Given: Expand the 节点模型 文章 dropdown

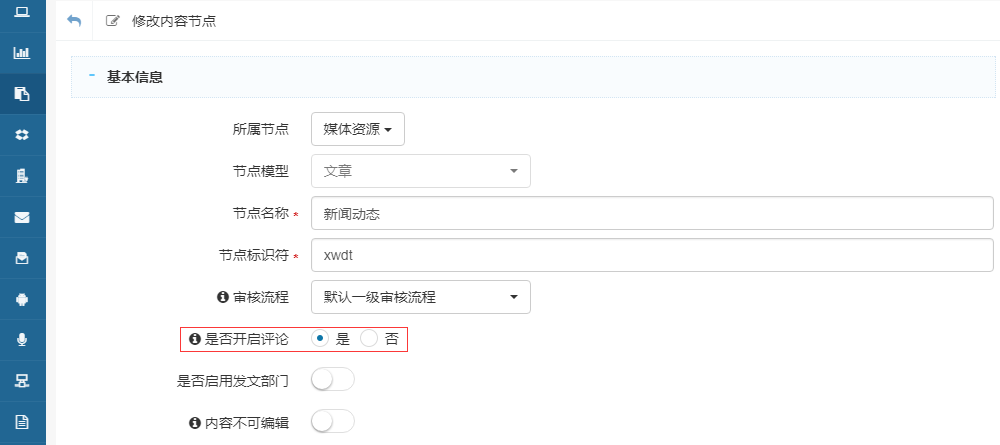Looking at the screenshot, I should coord(420,171).
